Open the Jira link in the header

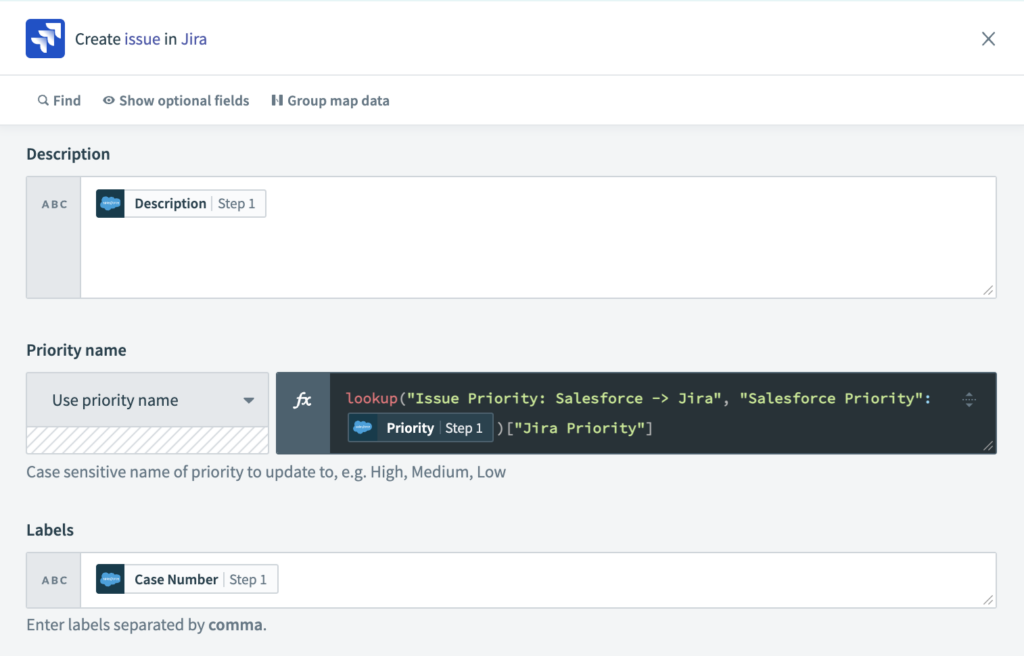click(x=192, y=38)
